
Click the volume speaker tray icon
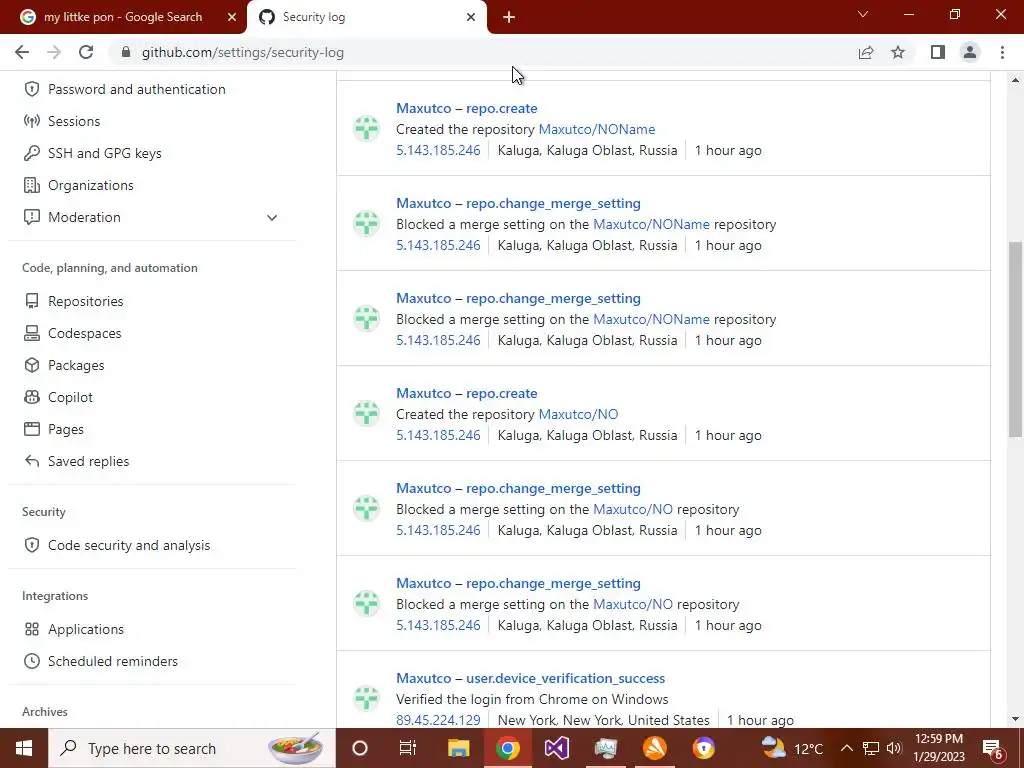click(893, 748)
